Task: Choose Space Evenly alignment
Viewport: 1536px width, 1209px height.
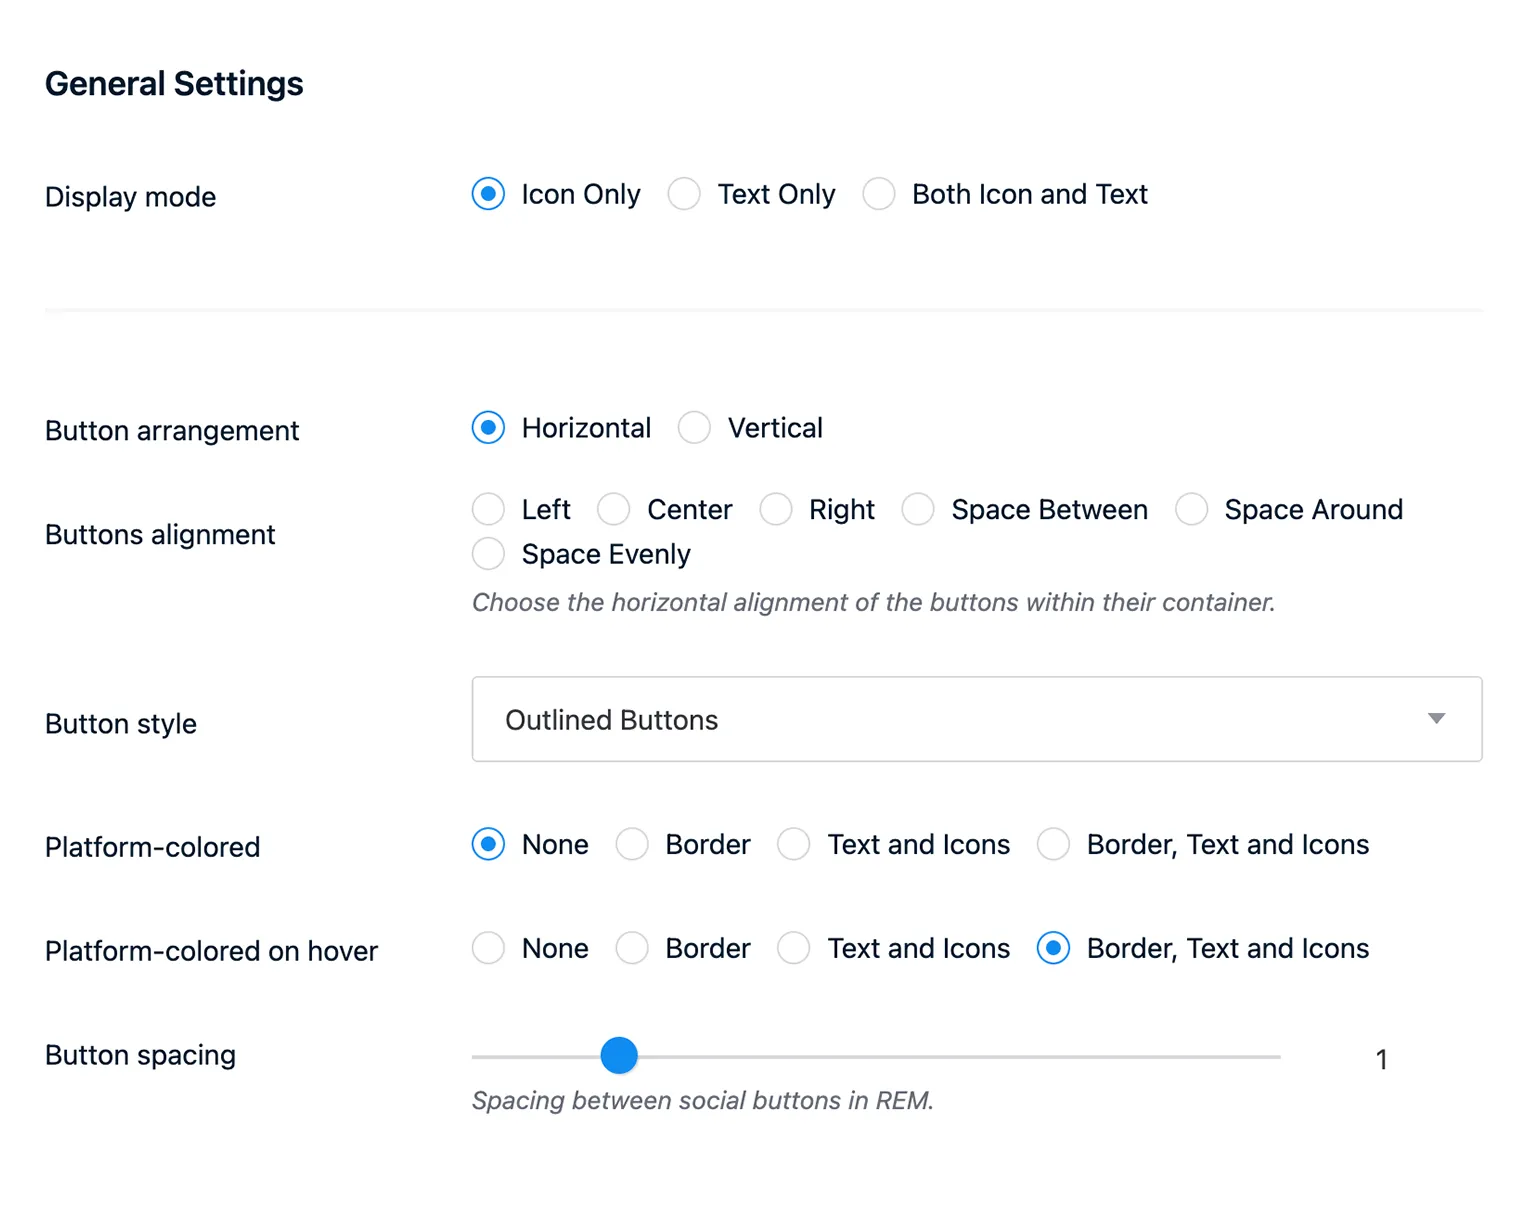Action: click(x=488, y=553)
